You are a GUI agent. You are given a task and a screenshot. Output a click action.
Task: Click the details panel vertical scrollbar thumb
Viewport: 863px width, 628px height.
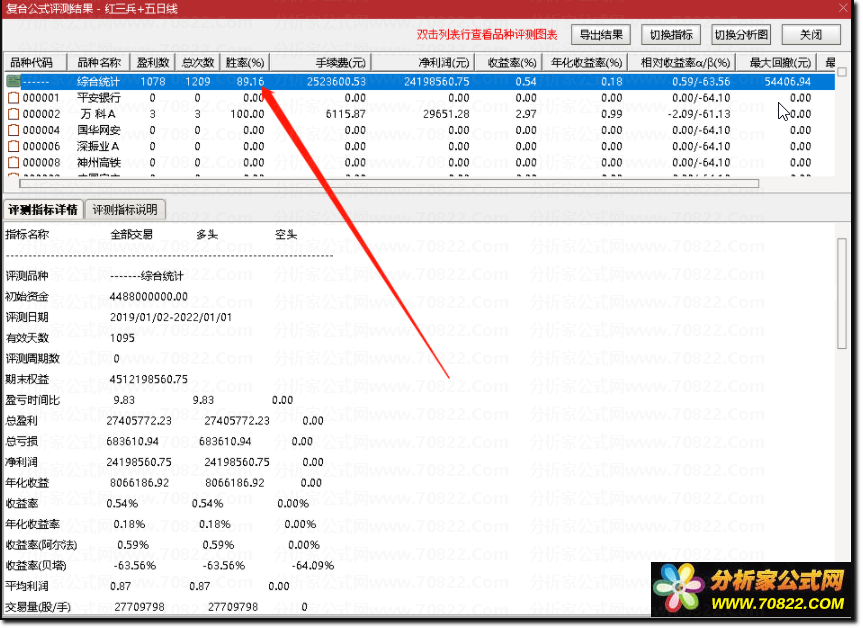(842, 293)
